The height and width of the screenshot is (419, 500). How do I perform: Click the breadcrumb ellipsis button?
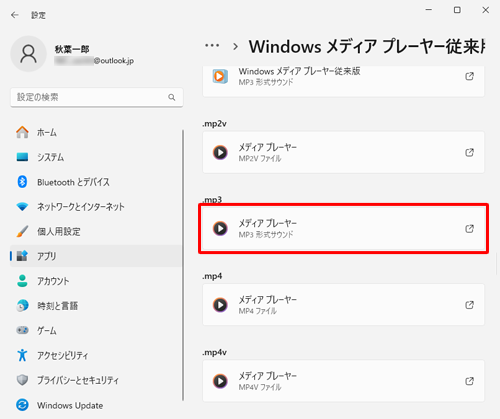212,46
